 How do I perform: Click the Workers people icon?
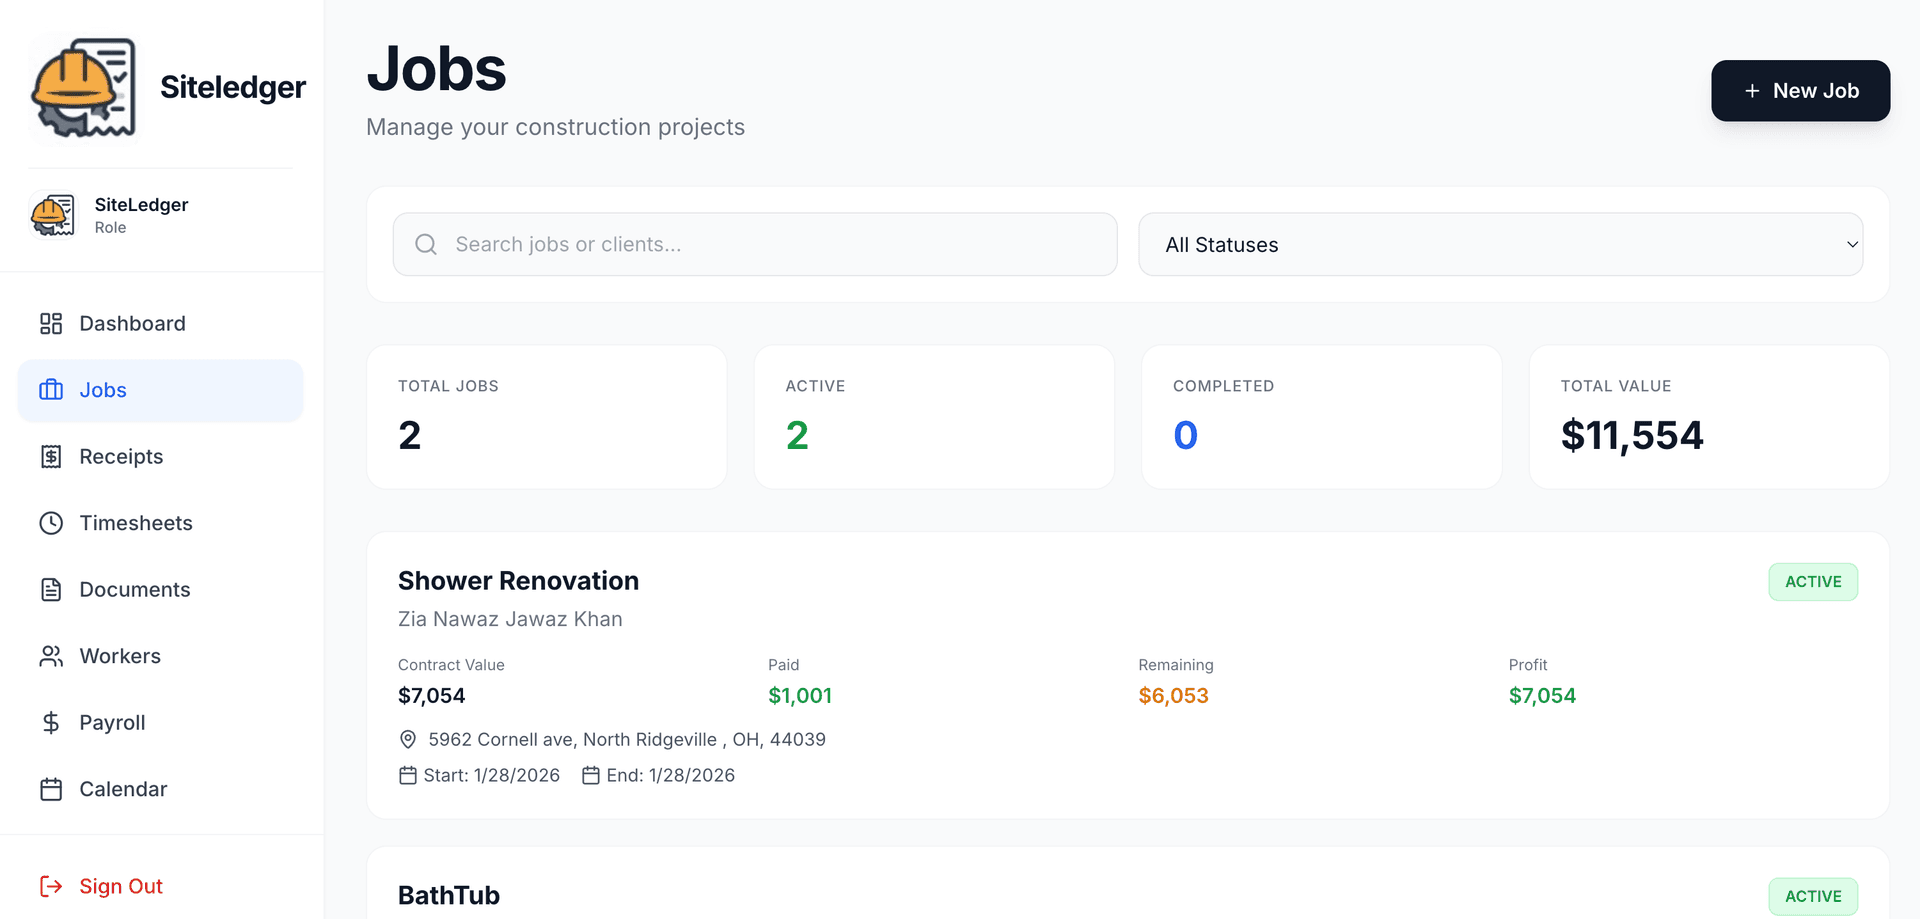(x=51, y=655)
